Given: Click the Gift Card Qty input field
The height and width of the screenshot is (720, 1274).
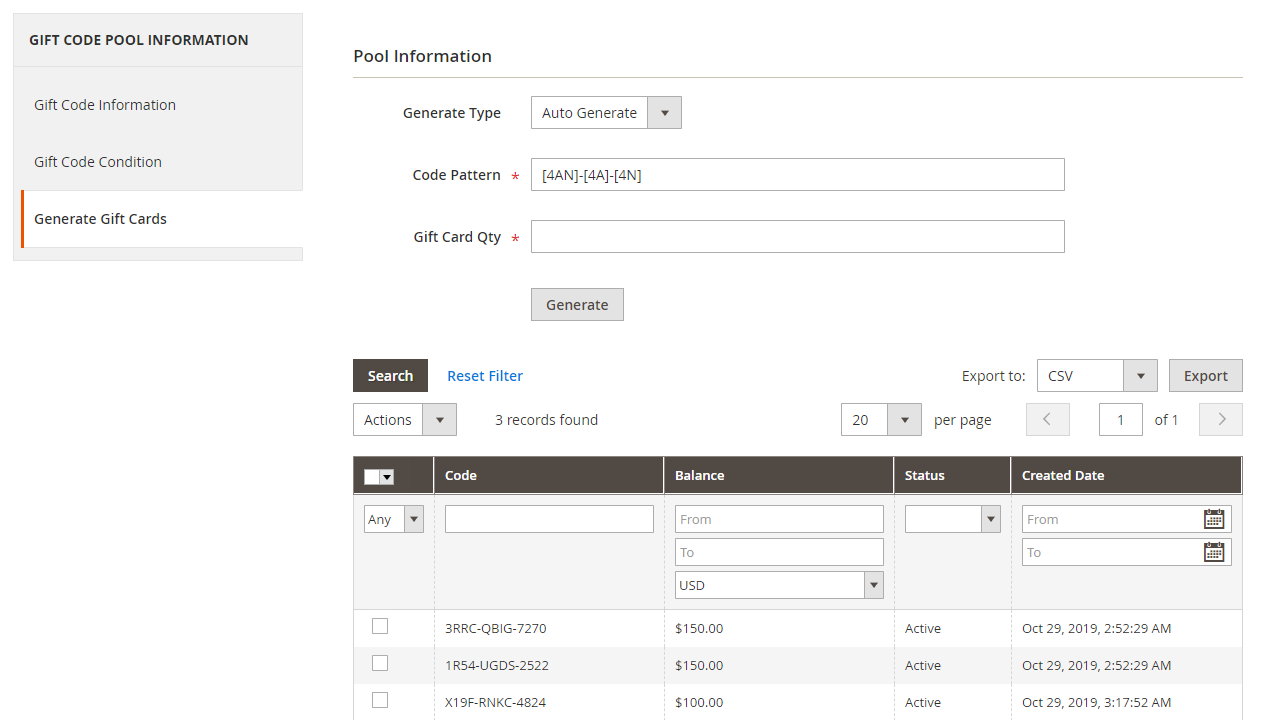Looking at the screenshot, I should point(797,237).
